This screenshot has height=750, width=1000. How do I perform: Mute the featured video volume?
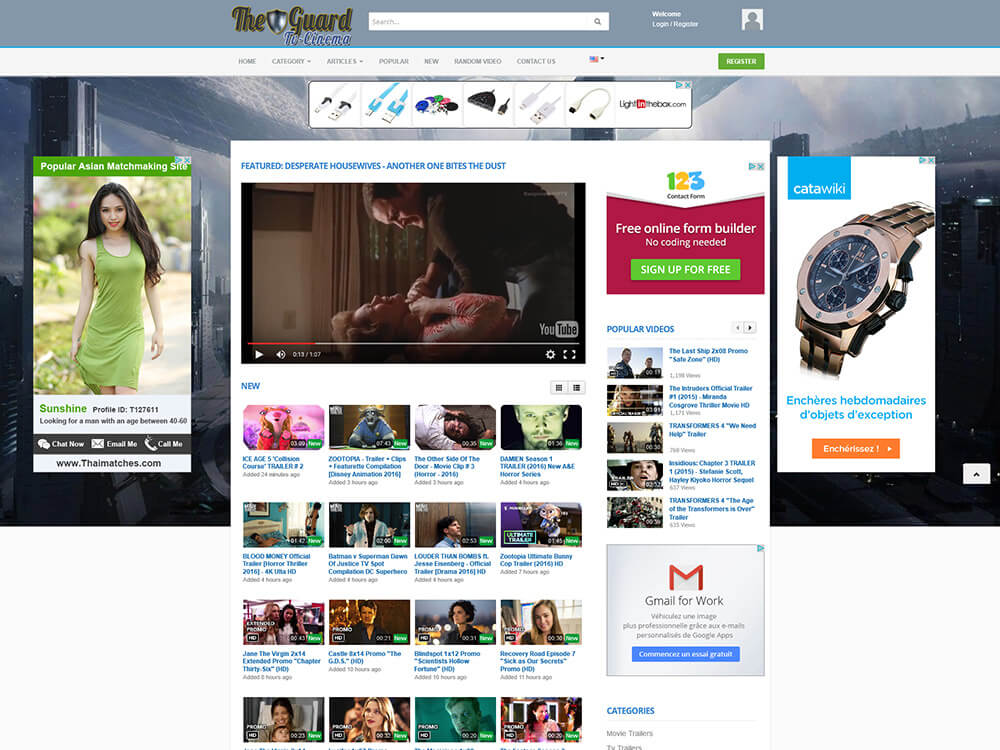(x=281, y=355)
